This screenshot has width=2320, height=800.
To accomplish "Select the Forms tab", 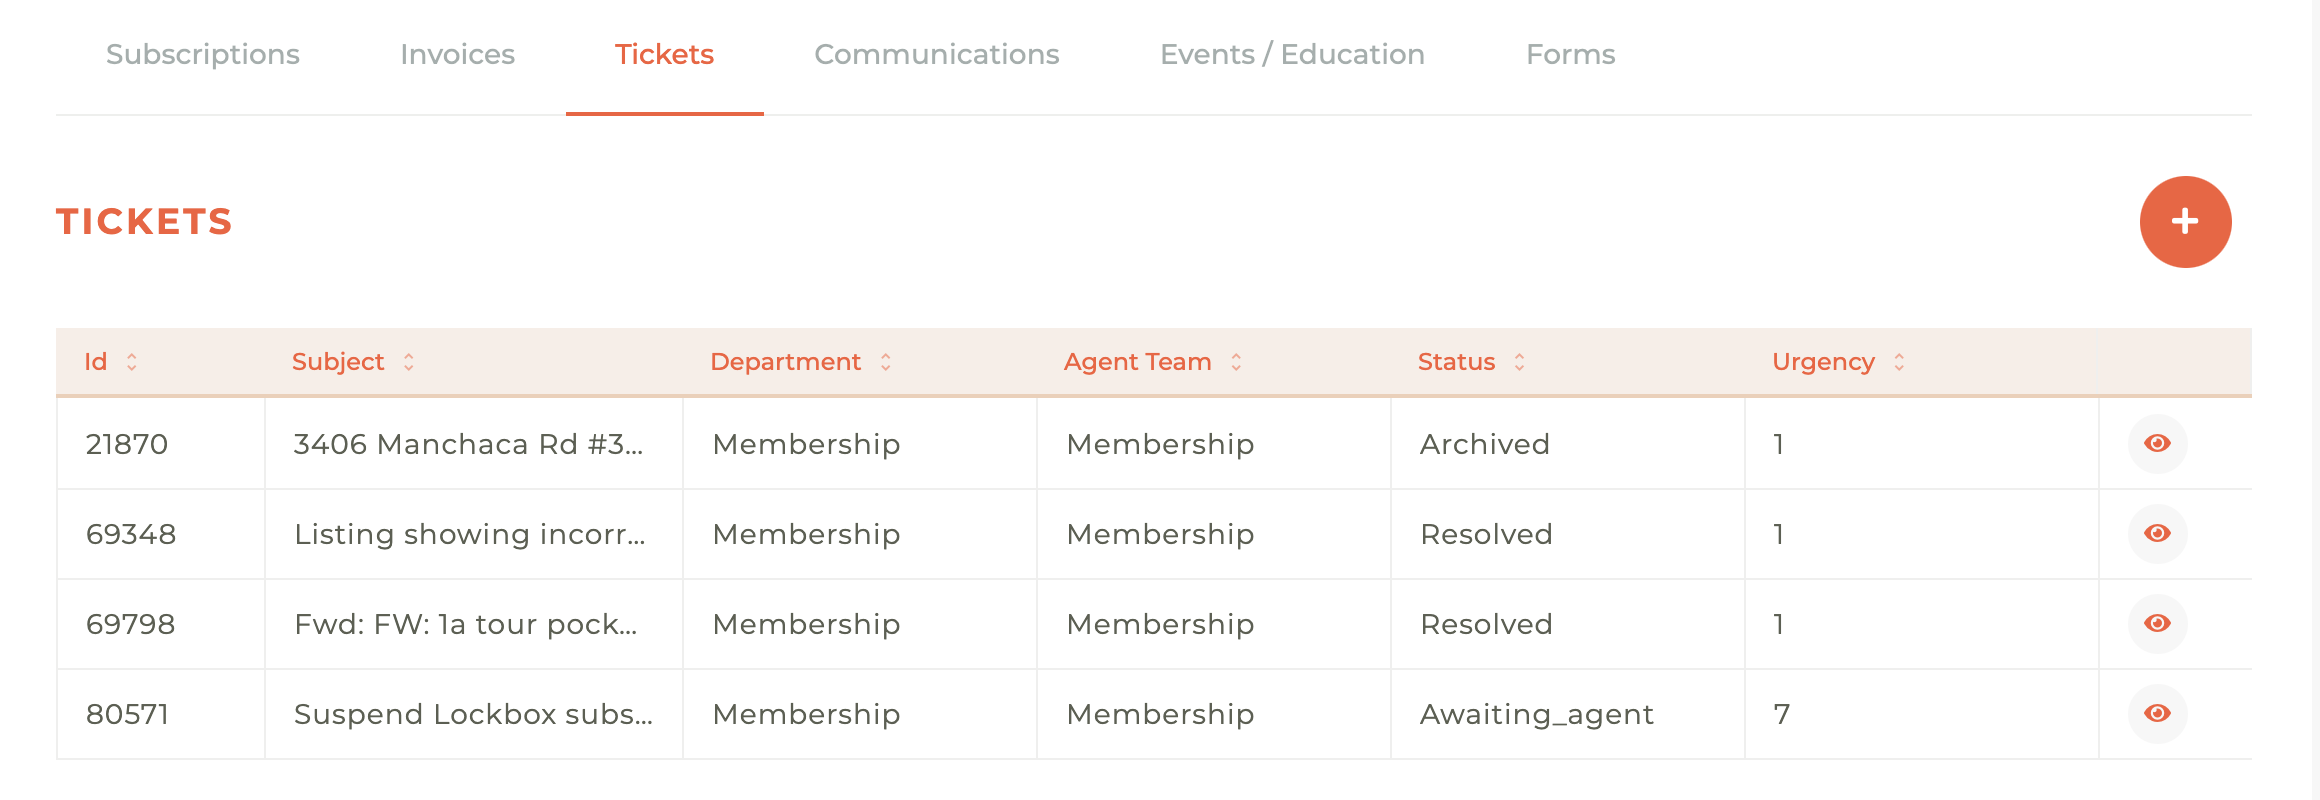I will [1570, 54].
